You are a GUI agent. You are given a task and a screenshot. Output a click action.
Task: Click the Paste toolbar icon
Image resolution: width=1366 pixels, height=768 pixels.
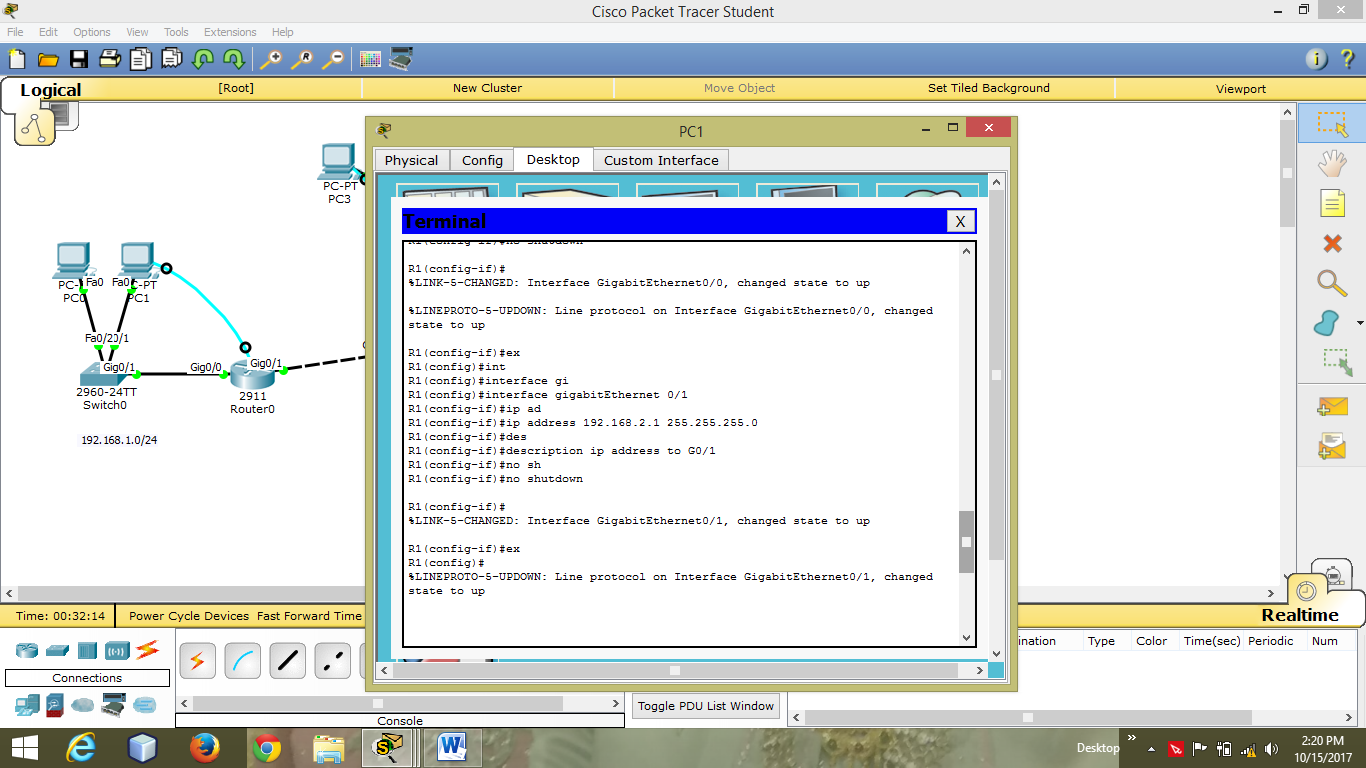tap(172, 59)
